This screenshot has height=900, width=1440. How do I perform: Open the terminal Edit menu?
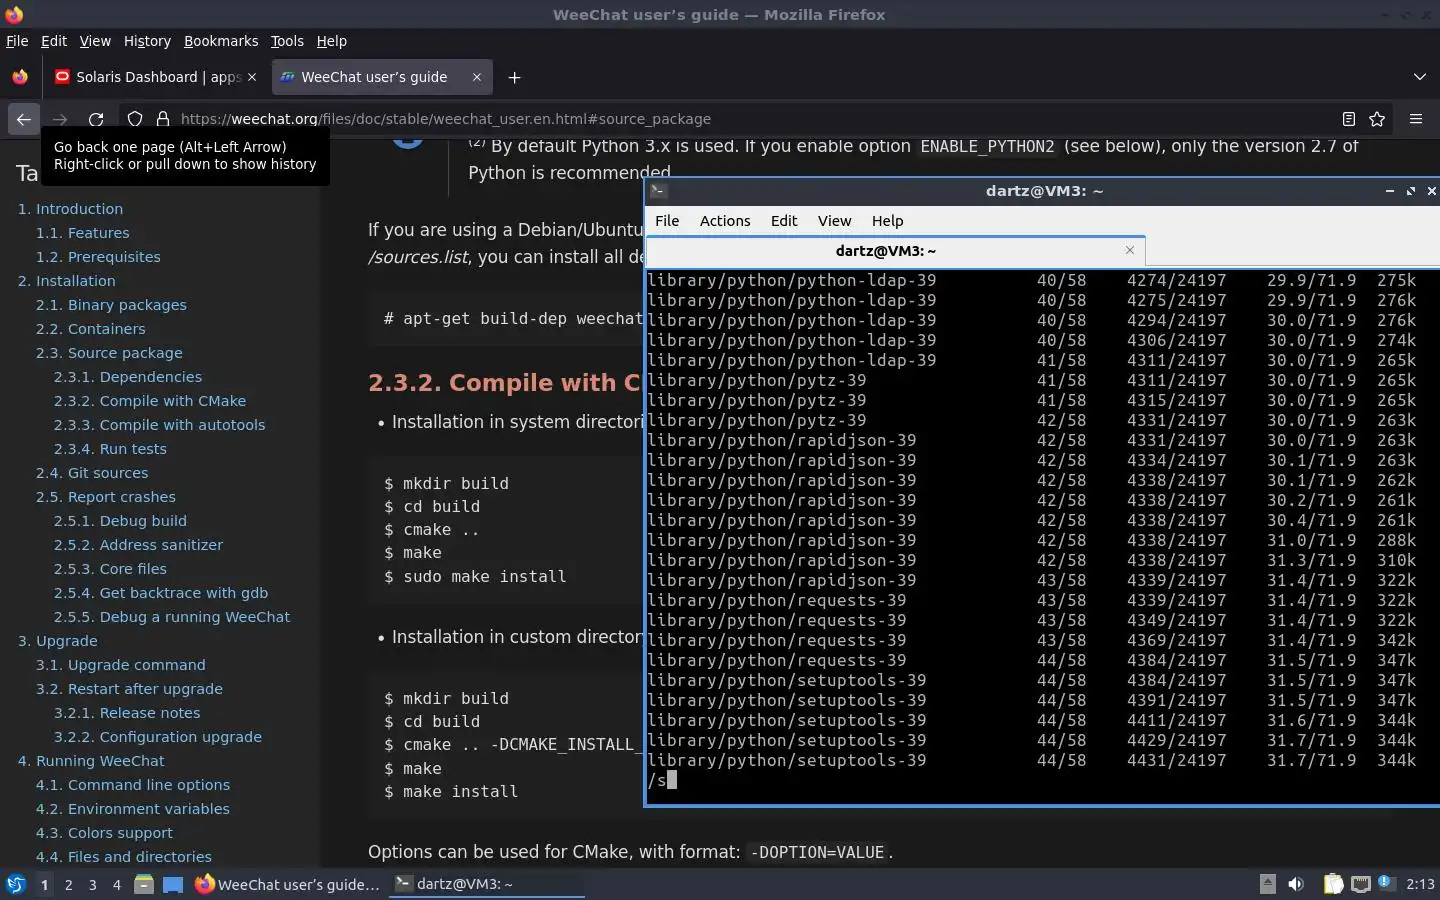784,221
